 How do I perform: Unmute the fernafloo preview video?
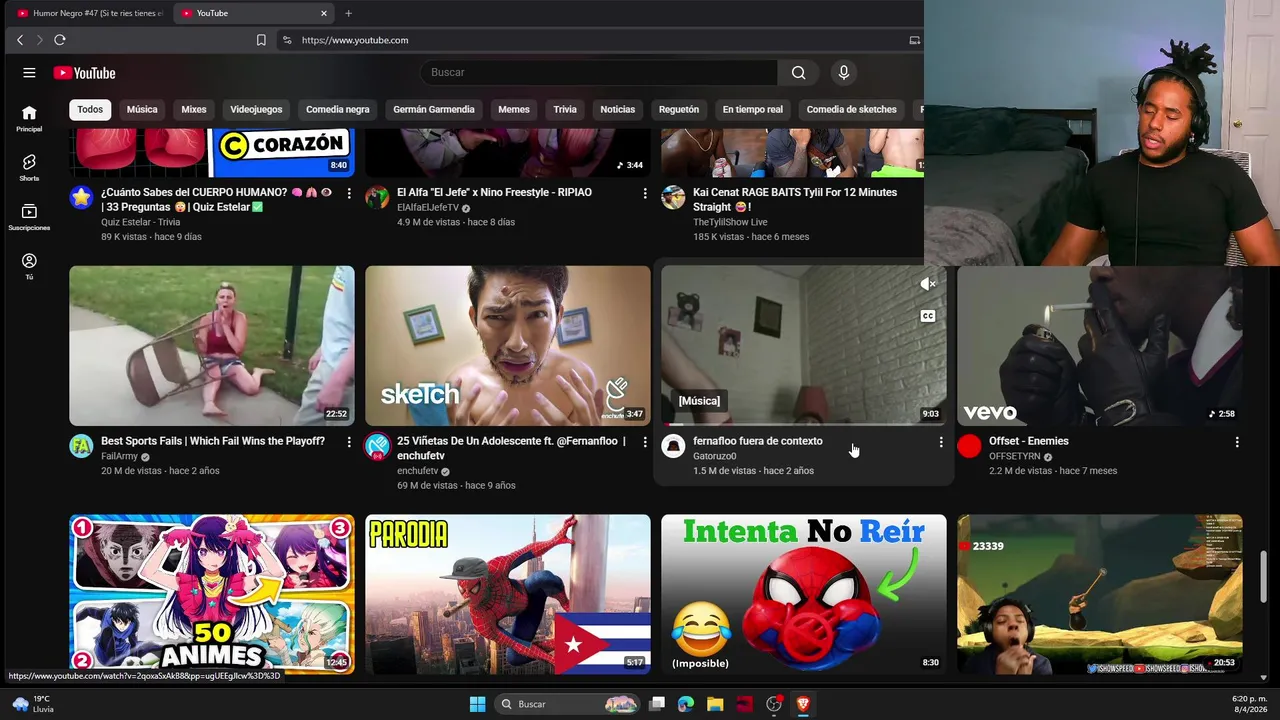tap(927, 284)
